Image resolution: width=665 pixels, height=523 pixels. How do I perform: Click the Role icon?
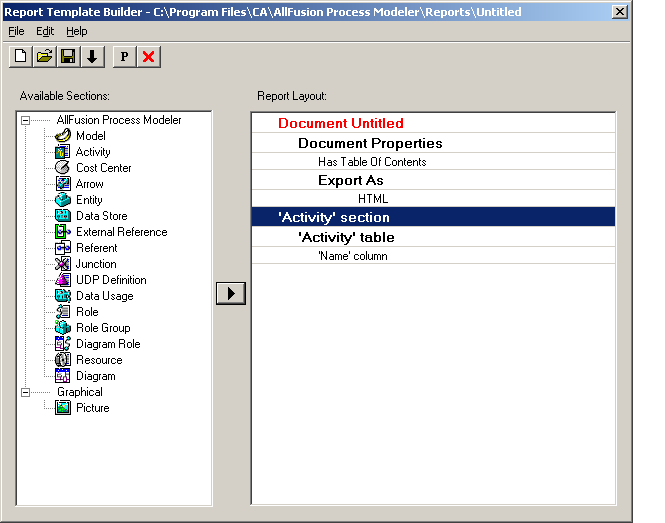tap(63, 312)
